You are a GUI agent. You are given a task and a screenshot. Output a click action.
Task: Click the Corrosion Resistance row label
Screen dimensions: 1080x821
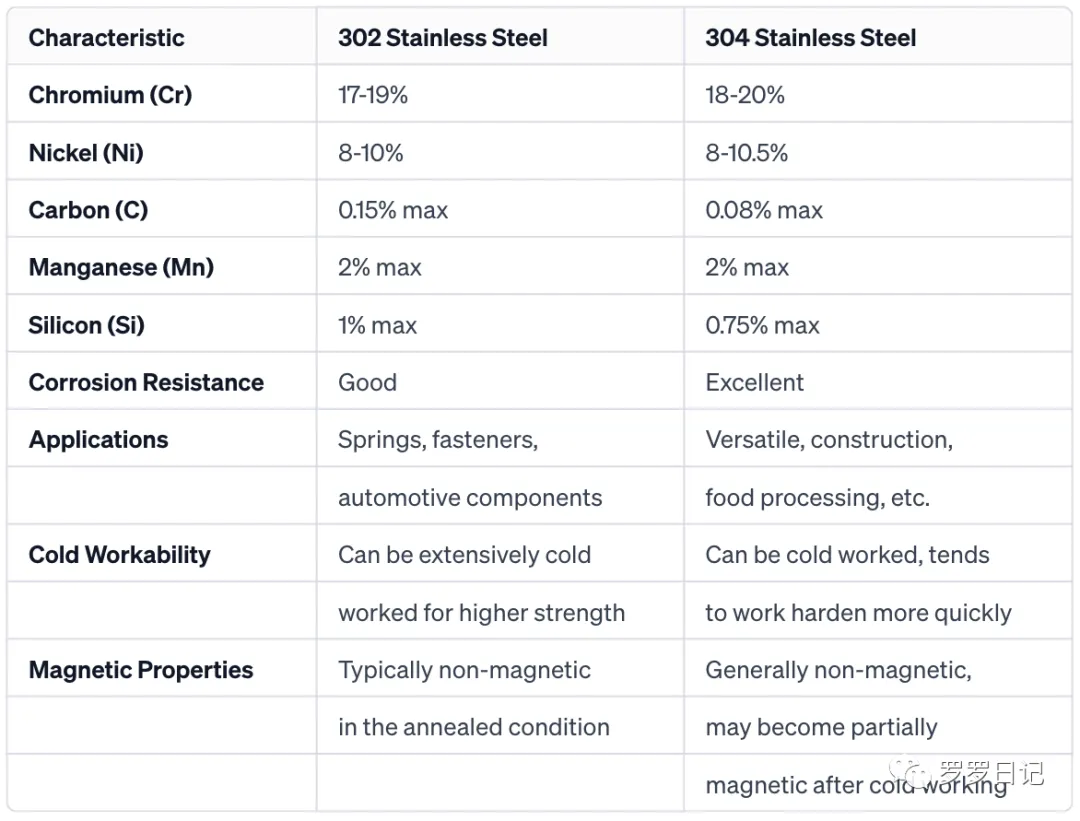pos(146,383)
